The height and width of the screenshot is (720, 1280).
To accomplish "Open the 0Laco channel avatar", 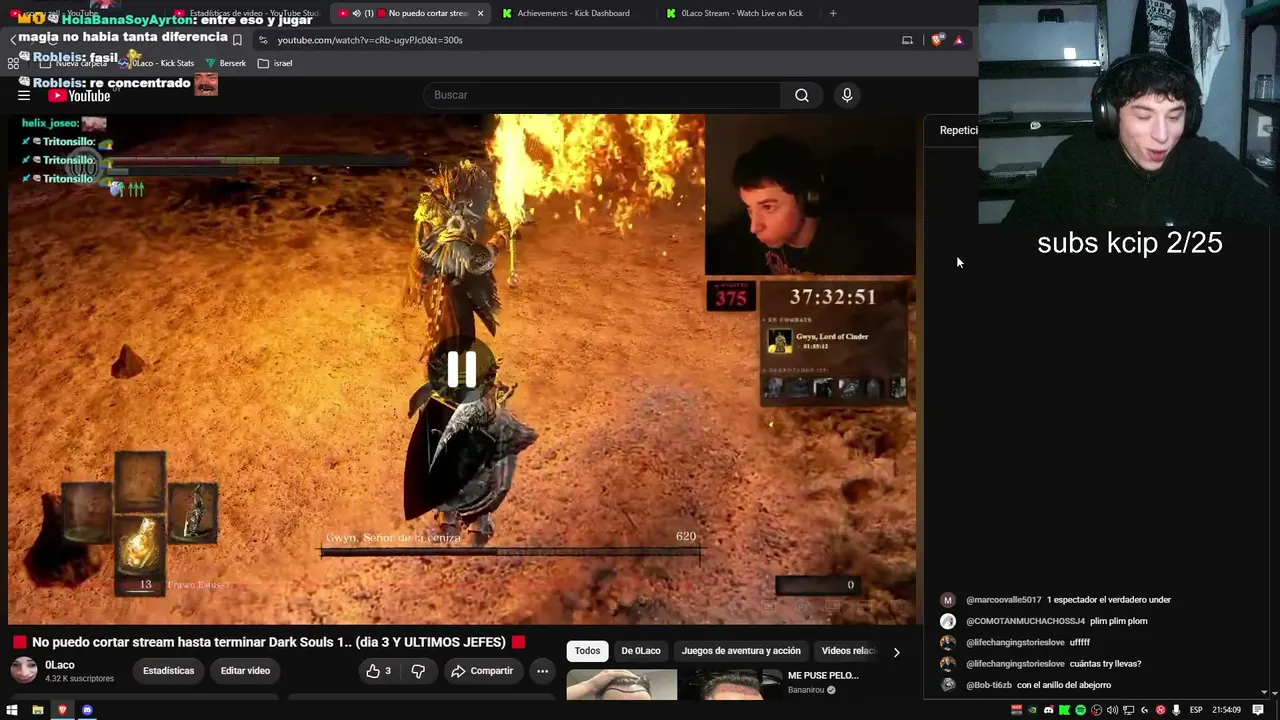I will [24, 671].
